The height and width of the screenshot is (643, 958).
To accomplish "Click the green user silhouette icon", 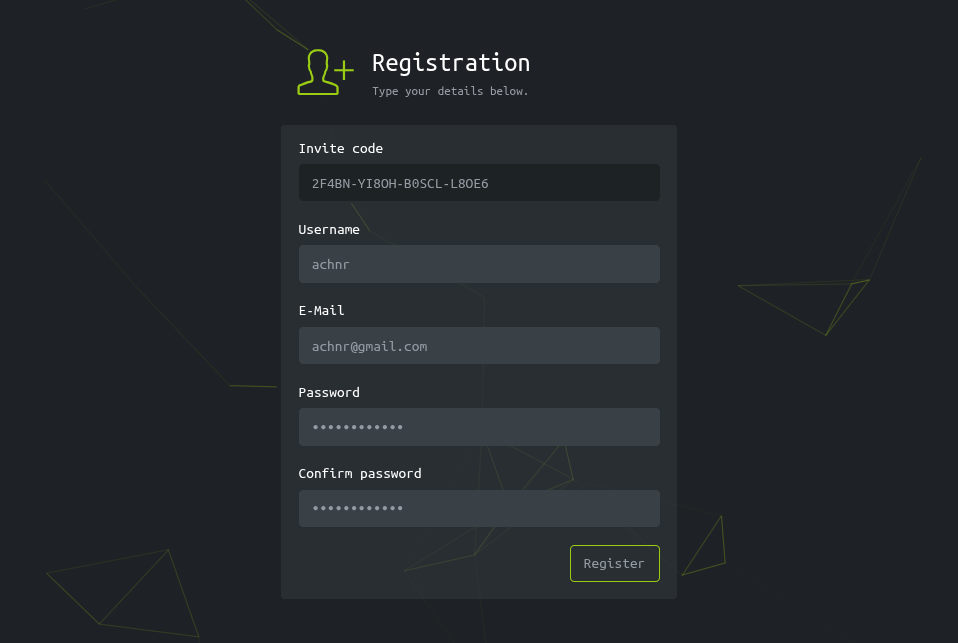I will point(318,72).
